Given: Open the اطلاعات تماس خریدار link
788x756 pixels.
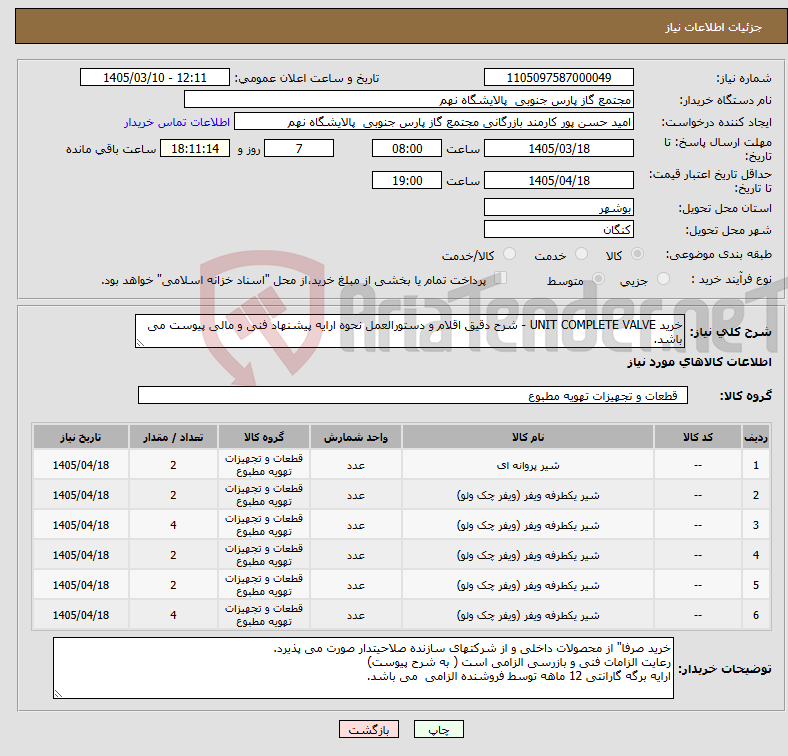Looking at the screenshot, I should pyautogui.click(x=177, y=122).
